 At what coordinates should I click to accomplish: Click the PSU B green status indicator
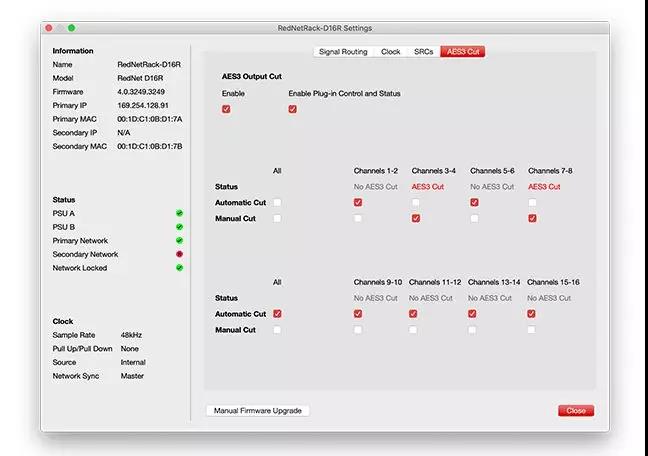click(179, 227)
